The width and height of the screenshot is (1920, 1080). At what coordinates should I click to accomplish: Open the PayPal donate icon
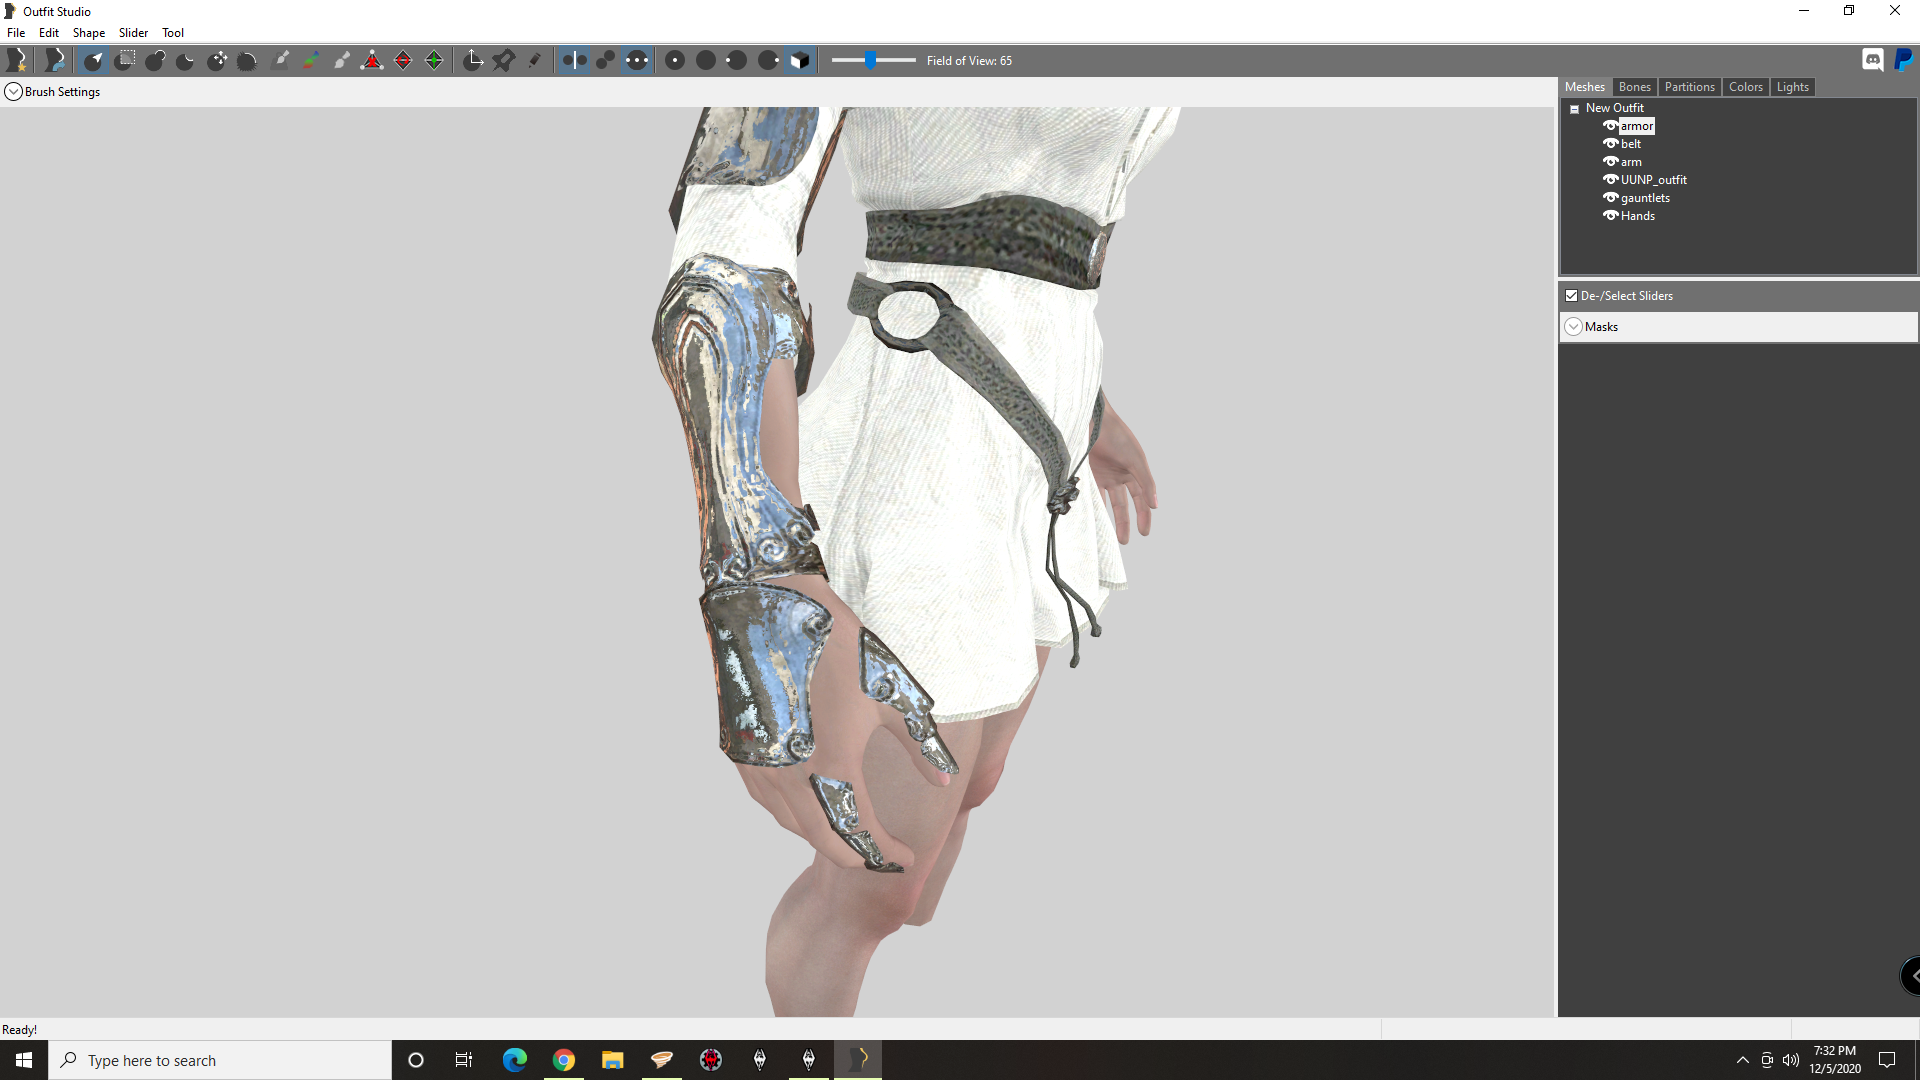pos(1904,60)
